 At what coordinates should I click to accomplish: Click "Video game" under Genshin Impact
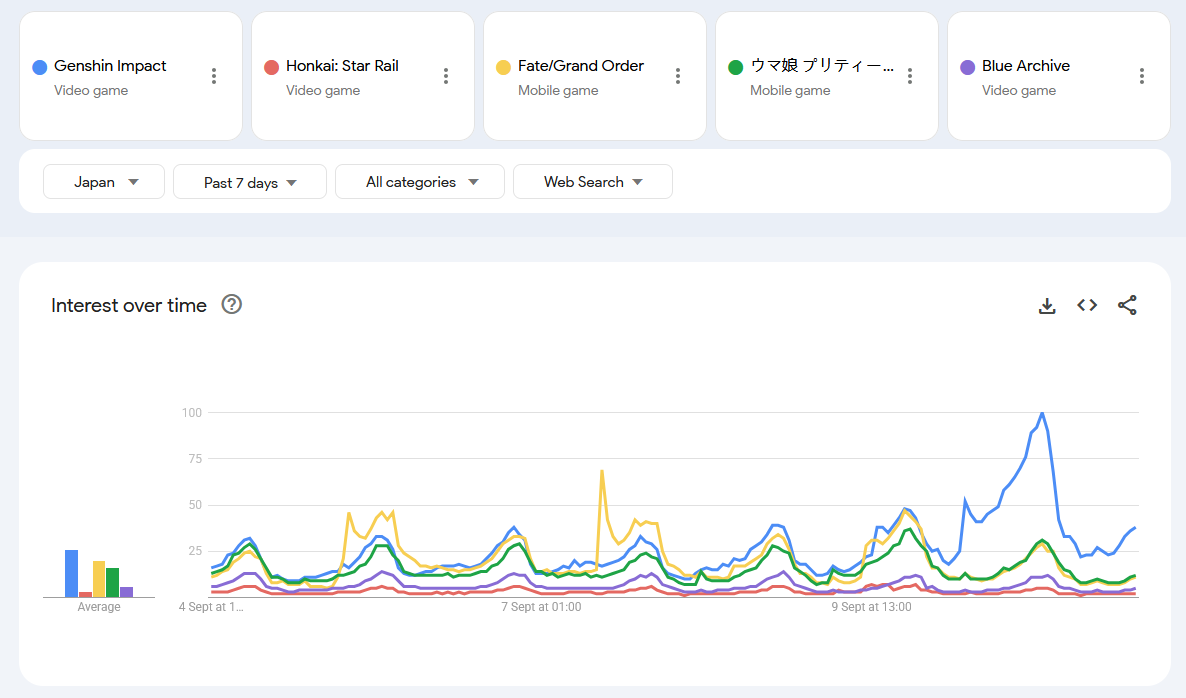click(x=91, y=91)
